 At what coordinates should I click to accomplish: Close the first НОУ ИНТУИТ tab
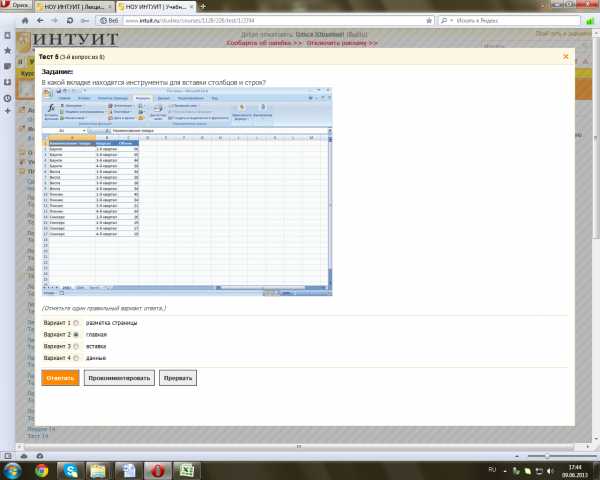click(x=110, y=7)
